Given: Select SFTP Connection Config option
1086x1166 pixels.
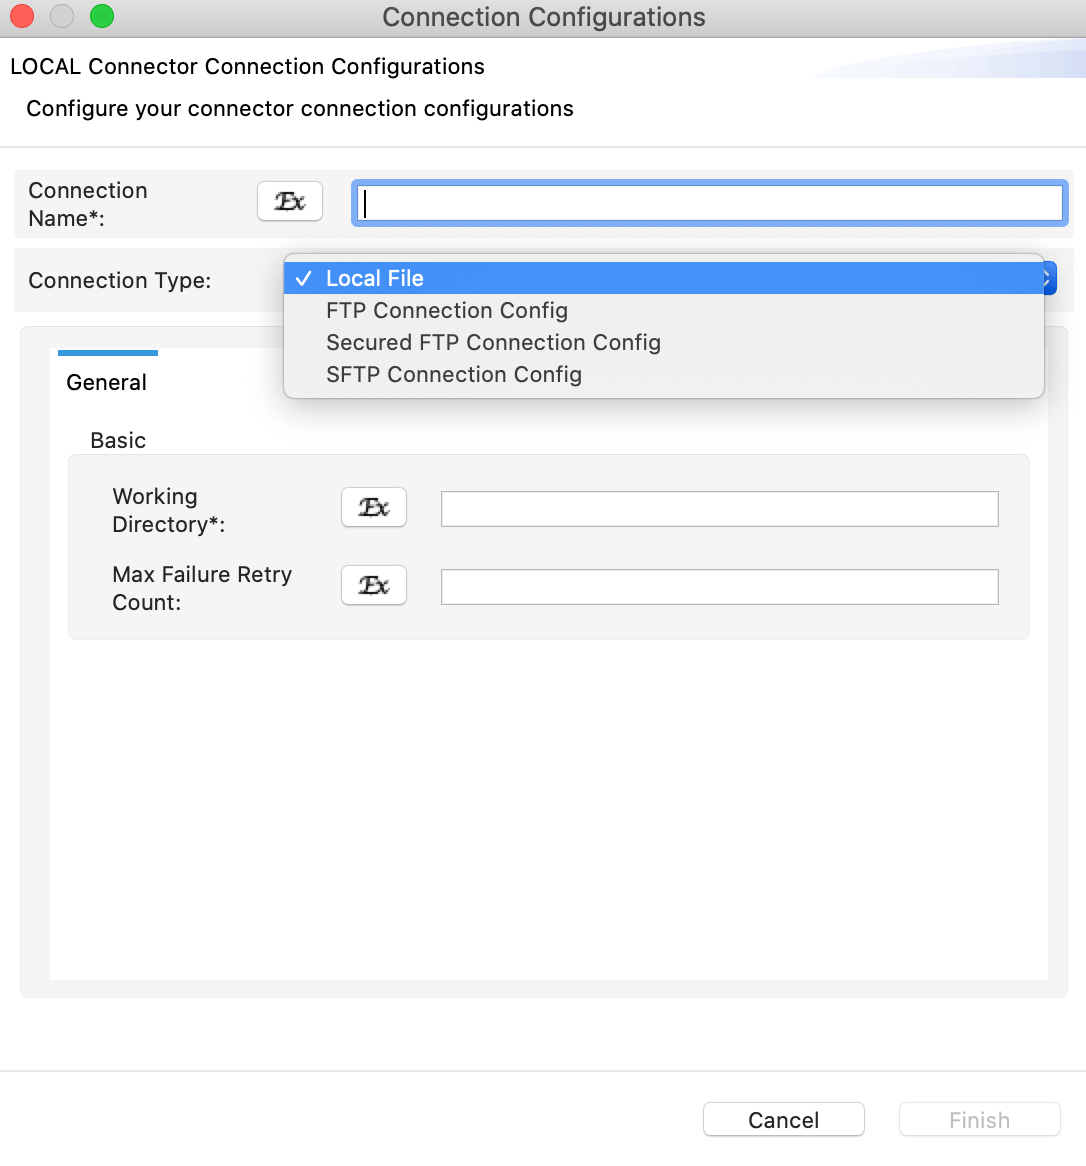Looking at the screenshot, I should 664,374.
